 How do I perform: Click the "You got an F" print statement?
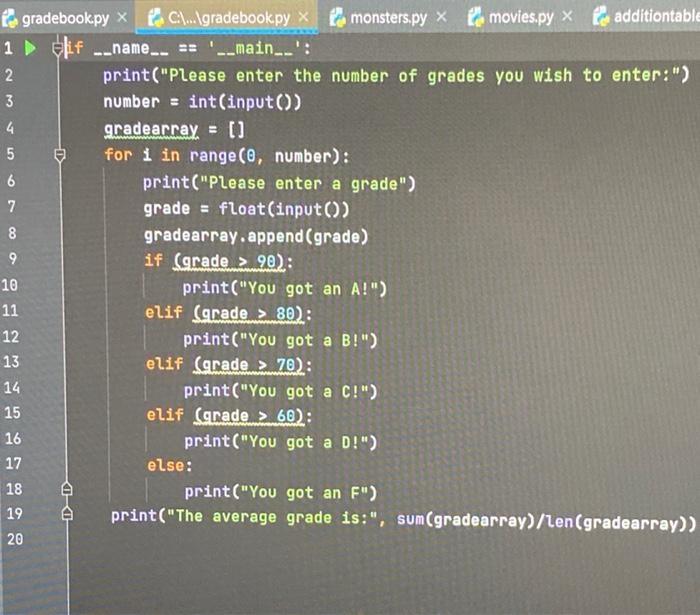click(281, 493)
